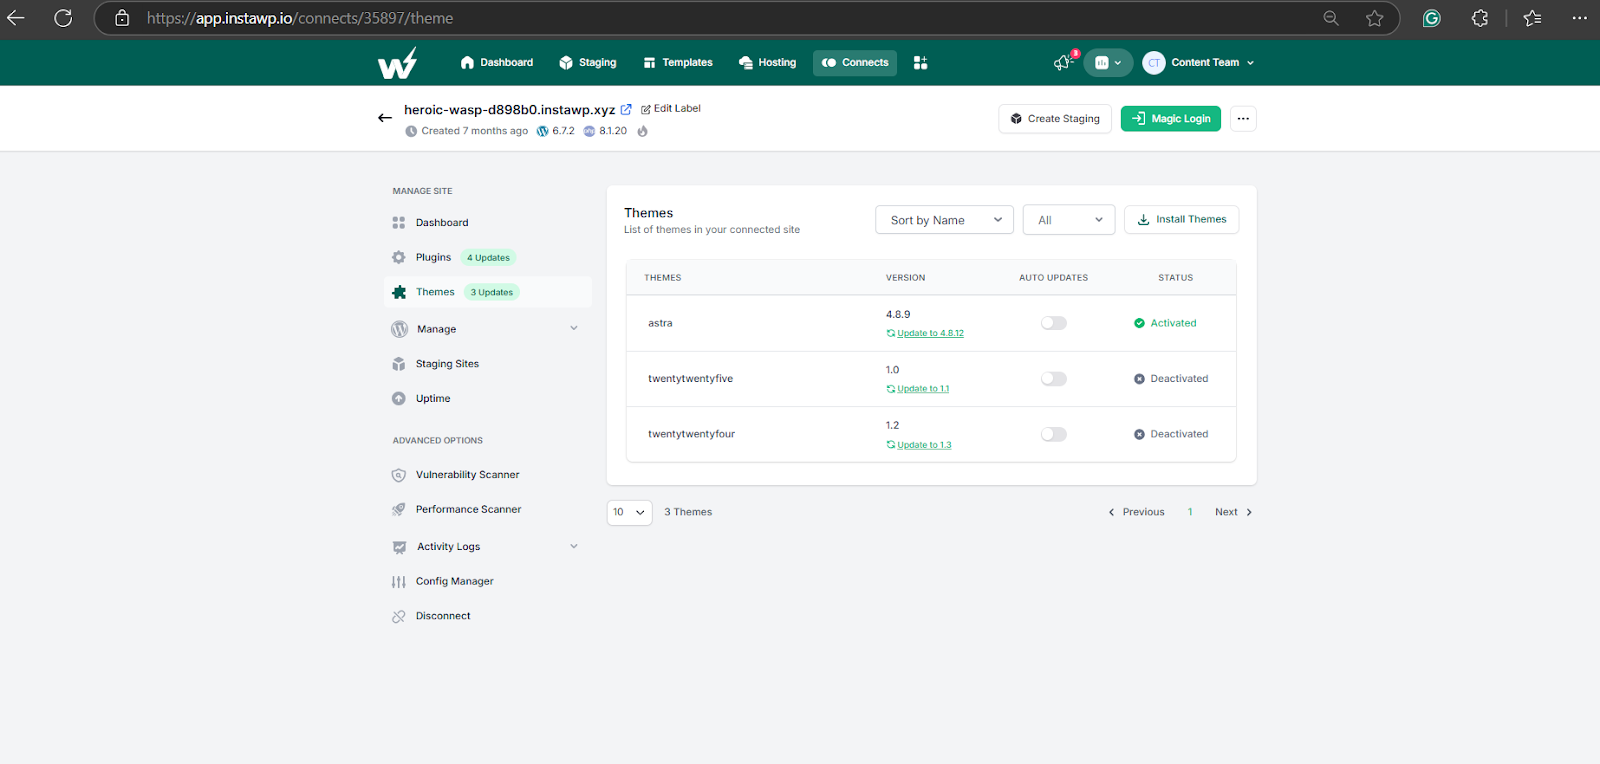1600x764 pixels.
Task: Click the browser back arrow
Action: (16, 18)
